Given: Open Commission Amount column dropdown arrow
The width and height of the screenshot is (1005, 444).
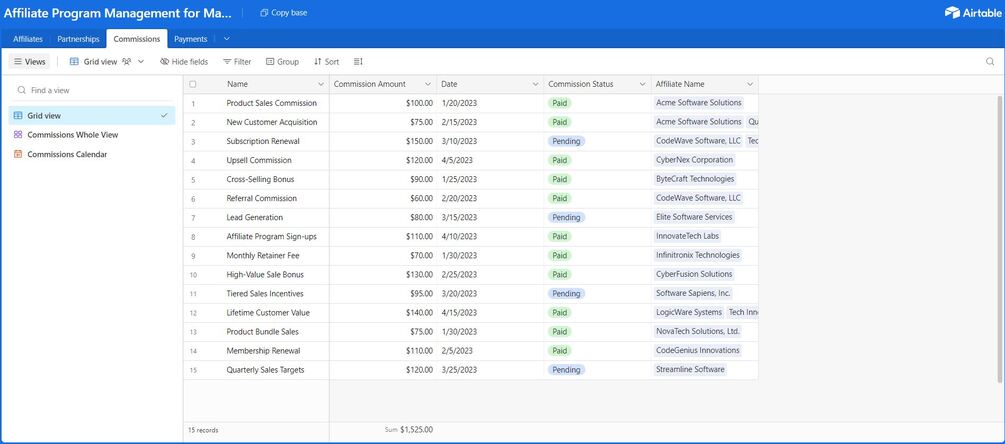Looking at the screenshot, I should pyautogui.click(x=428, y=85).
